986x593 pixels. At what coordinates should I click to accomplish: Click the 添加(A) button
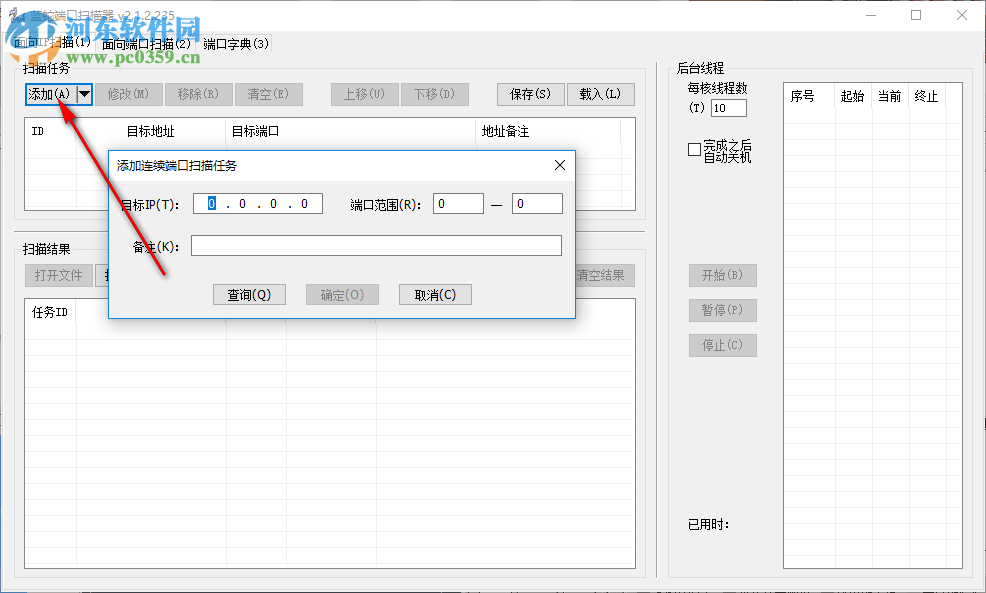[51, 94]
